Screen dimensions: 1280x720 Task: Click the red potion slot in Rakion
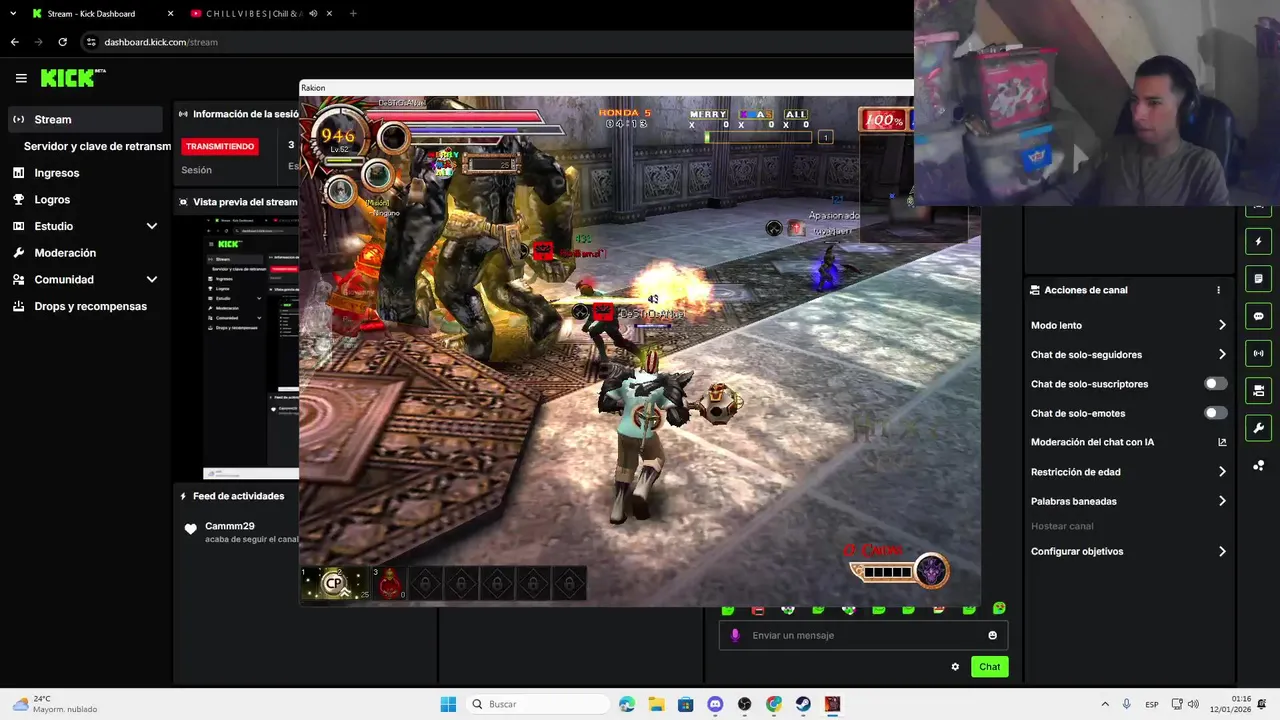[390, 583]
